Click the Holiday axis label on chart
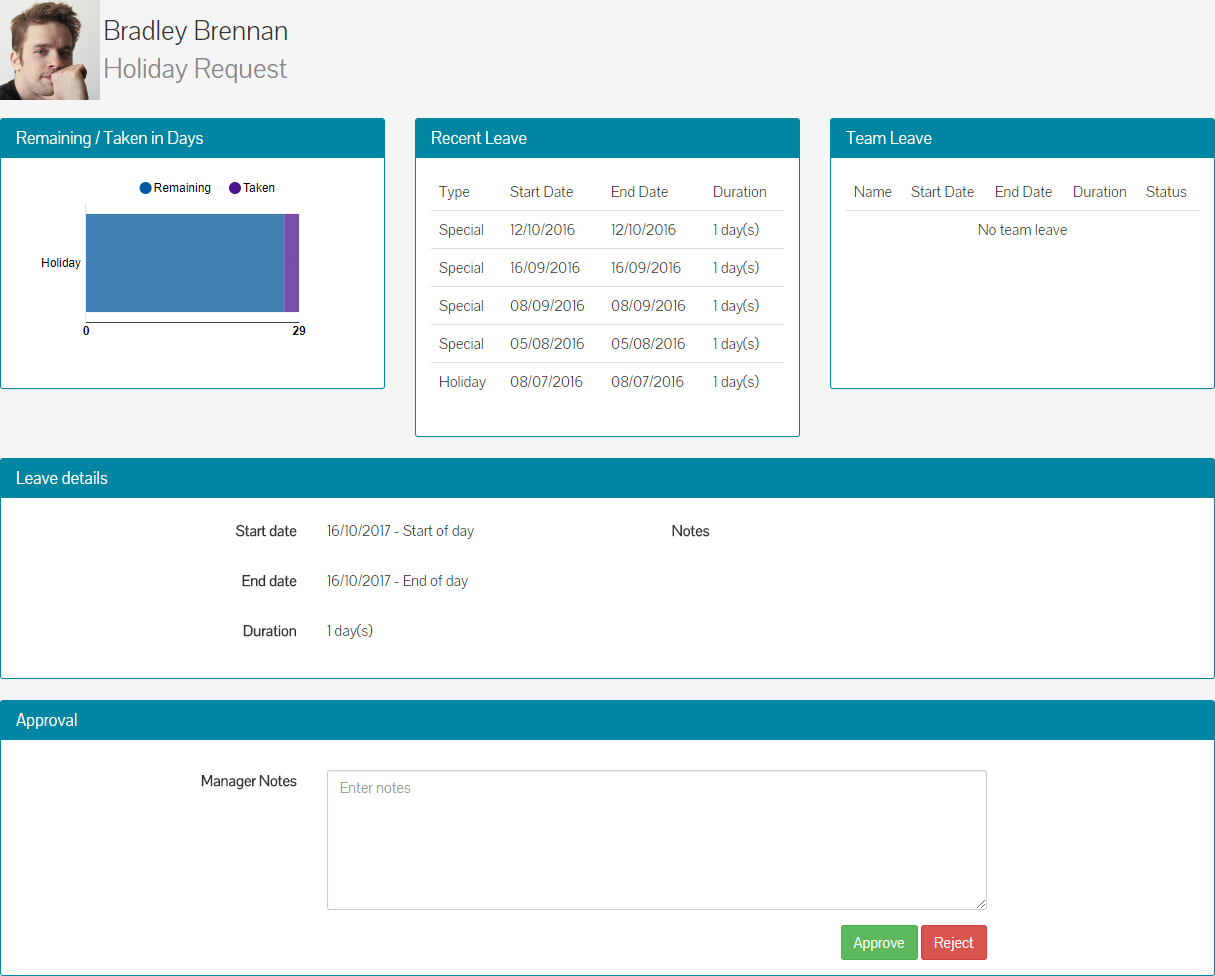 pyautogui.click(x=61, y=263)
